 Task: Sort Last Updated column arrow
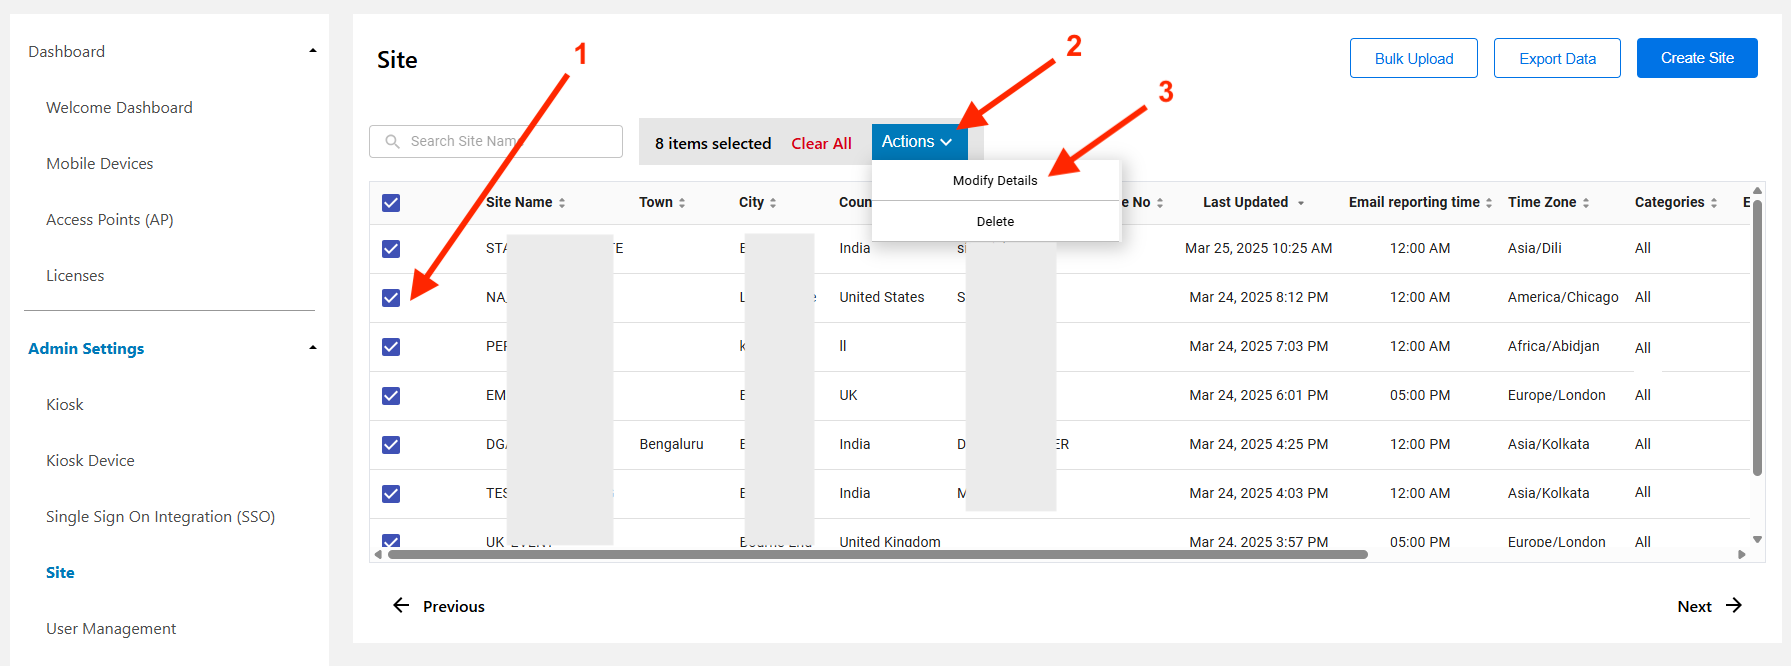tap(1301, 203)
